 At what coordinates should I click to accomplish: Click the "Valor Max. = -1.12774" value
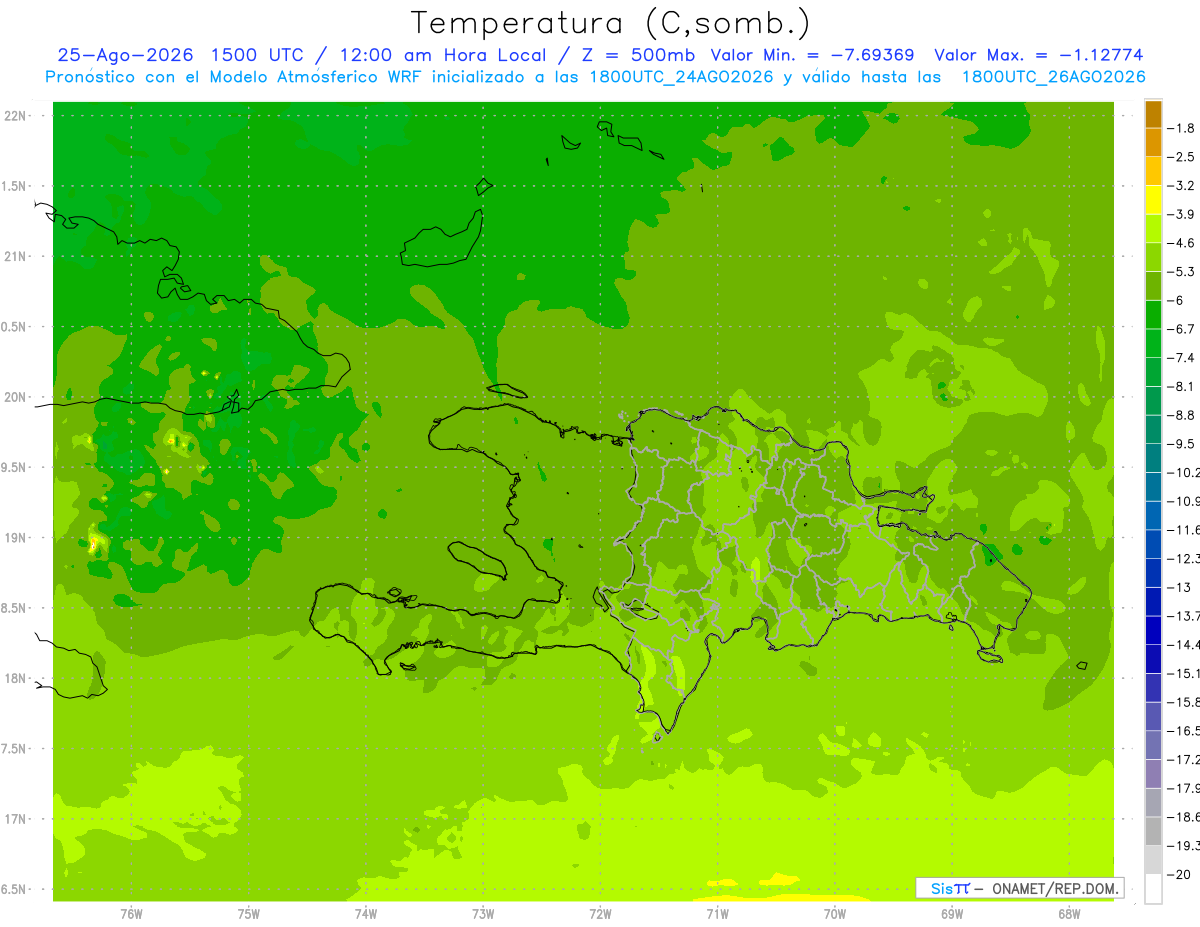[1038, 55]
